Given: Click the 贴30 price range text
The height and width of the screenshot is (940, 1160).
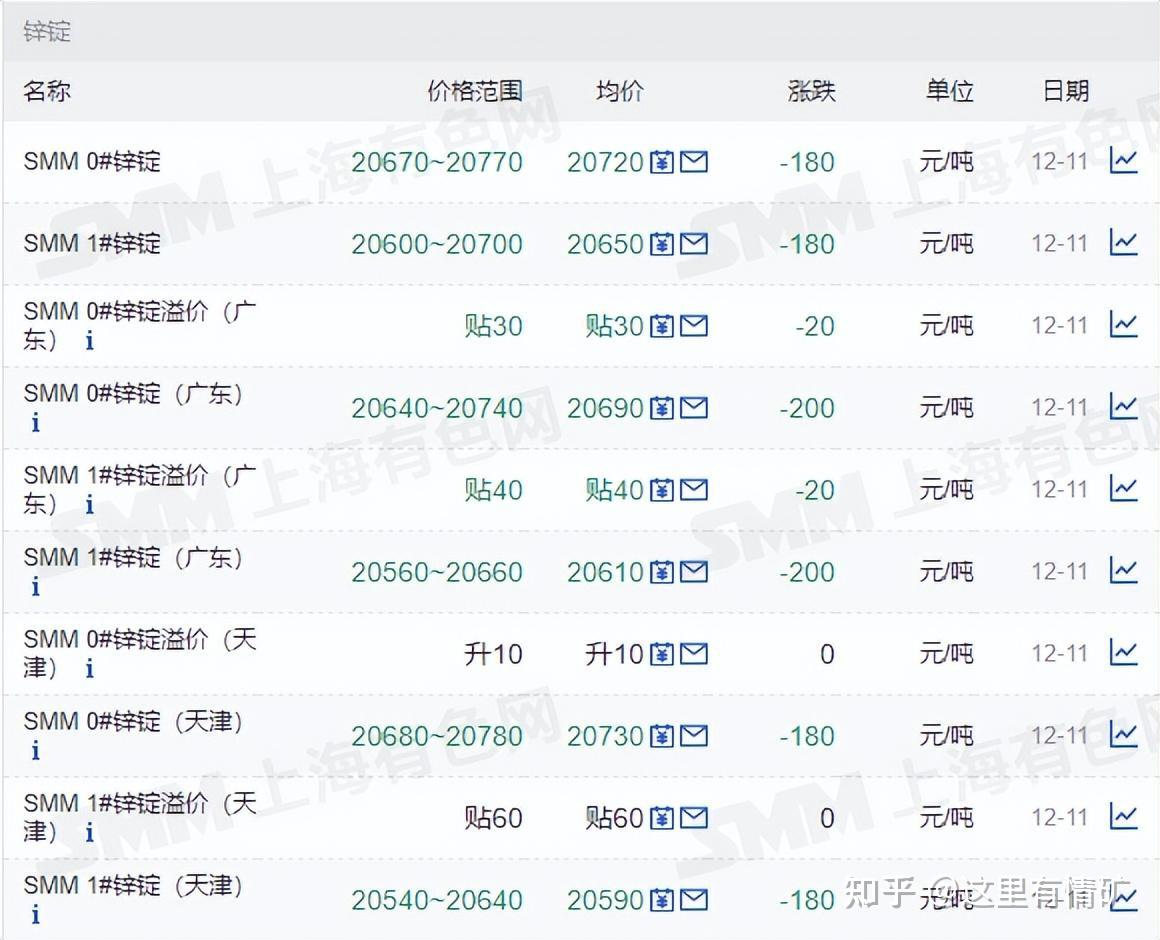Looking at the screenshot, I should tap(495, 326).
